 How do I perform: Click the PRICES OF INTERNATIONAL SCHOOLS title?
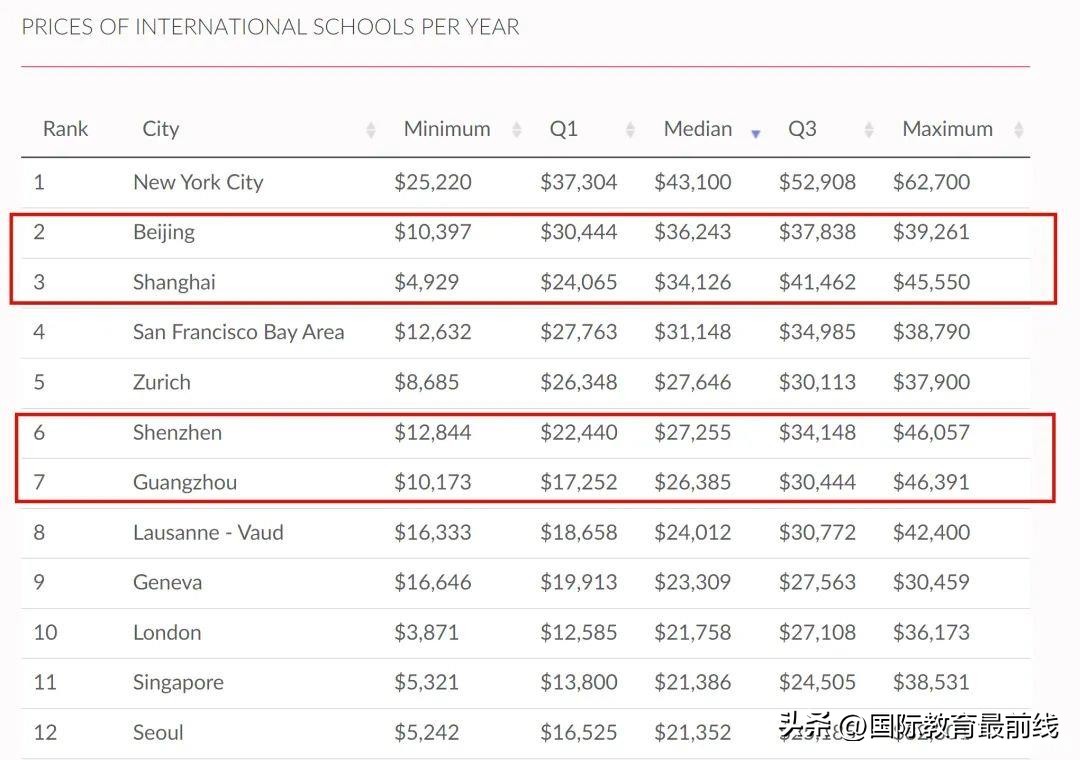269,27
